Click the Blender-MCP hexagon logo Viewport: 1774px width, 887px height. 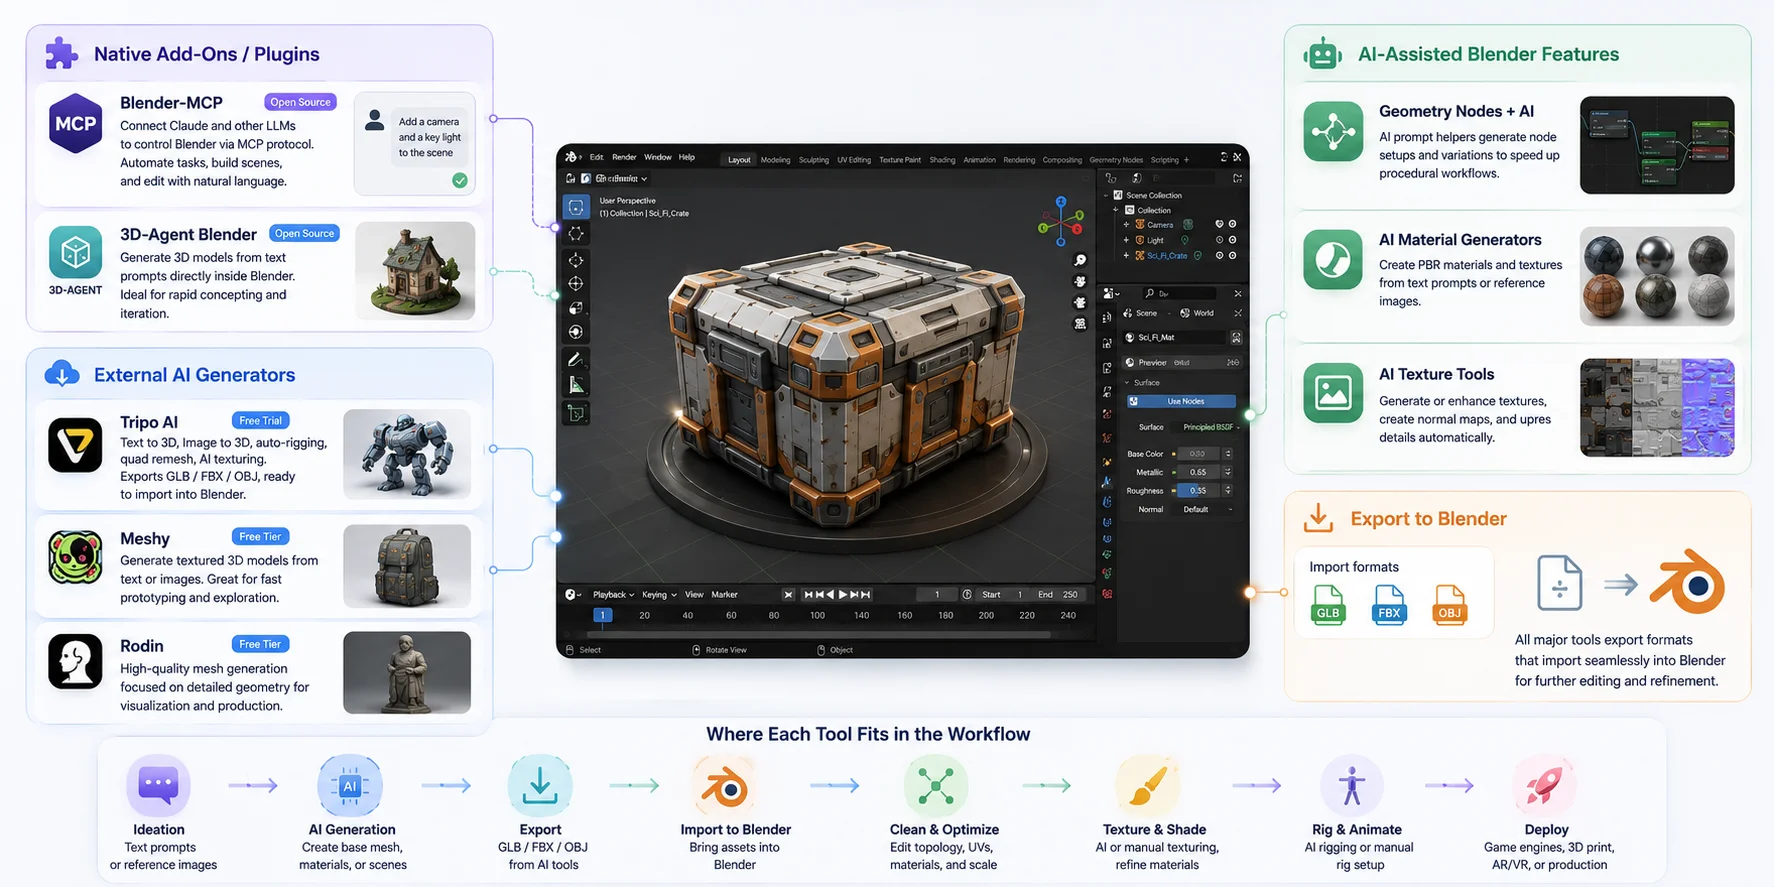click(x=76, y=123)
